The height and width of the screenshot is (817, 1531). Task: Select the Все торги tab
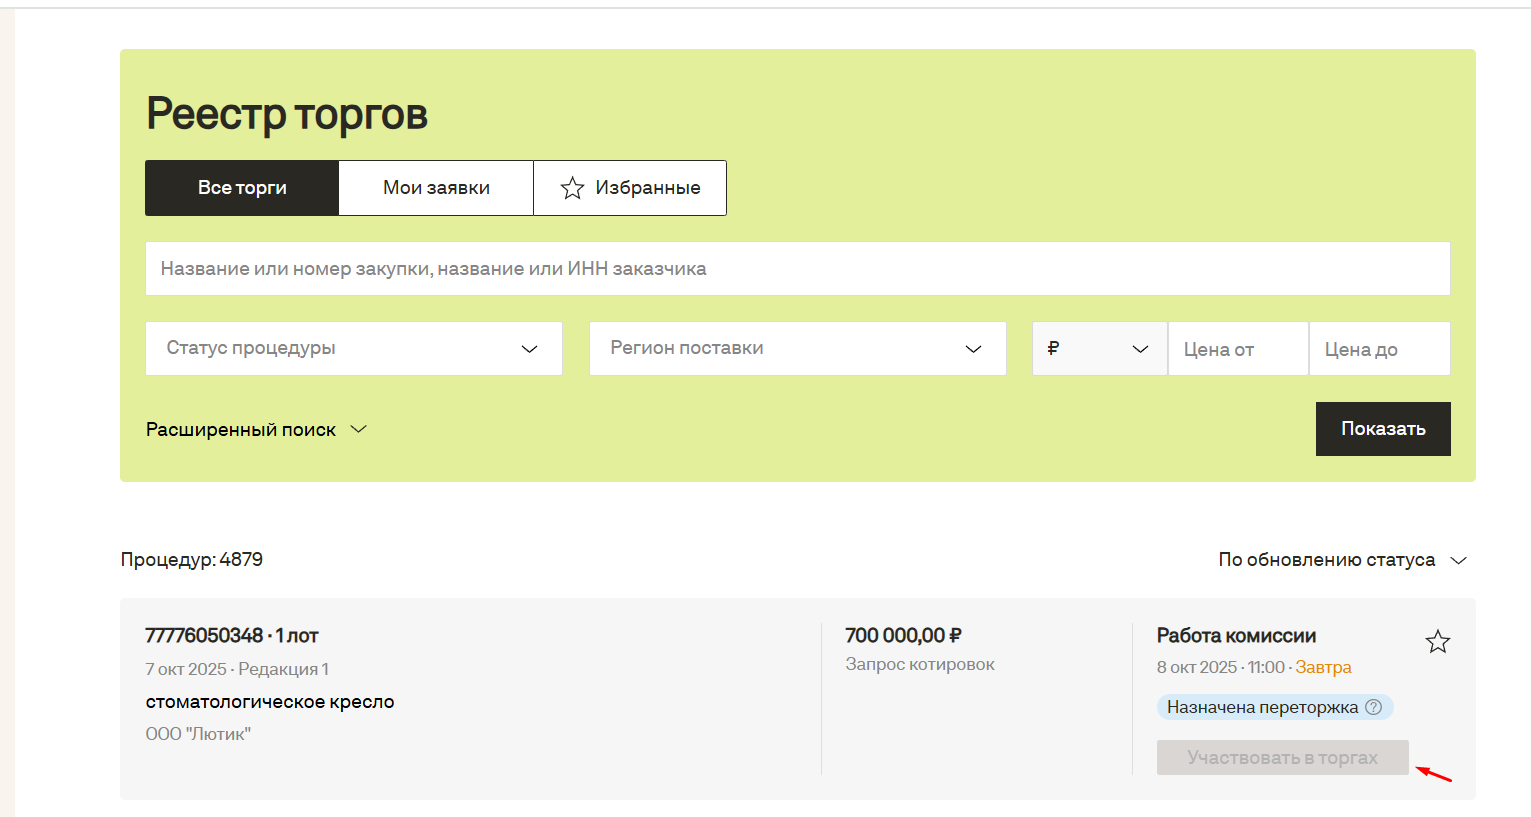(x=242, y=188)
